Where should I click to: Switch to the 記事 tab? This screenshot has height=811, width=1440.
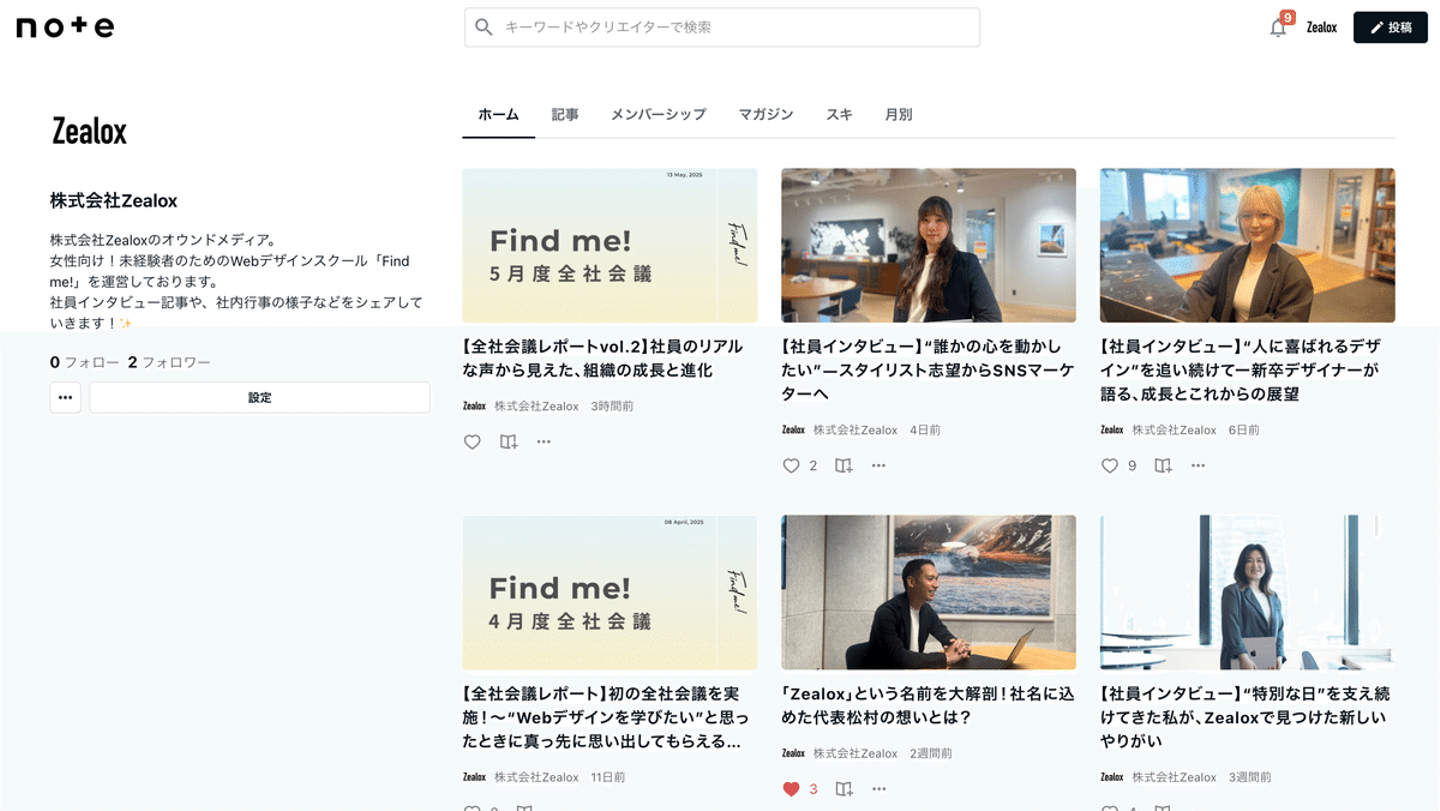pos(565,114)
